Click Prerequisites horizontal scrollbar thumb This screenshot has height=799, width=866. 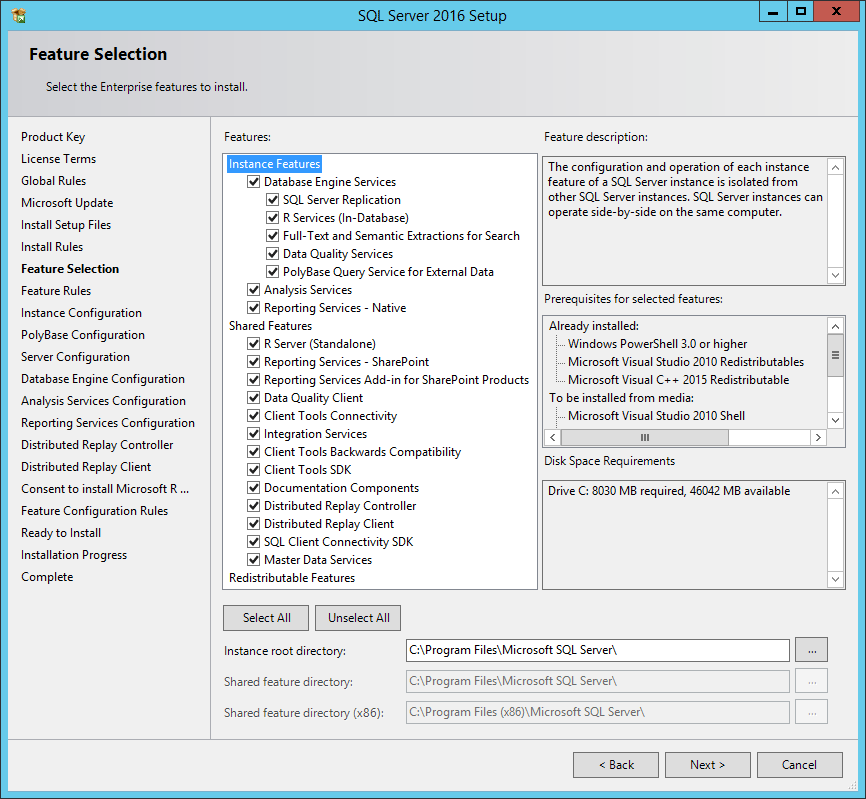pyautogui.click(x=645, y=437)
